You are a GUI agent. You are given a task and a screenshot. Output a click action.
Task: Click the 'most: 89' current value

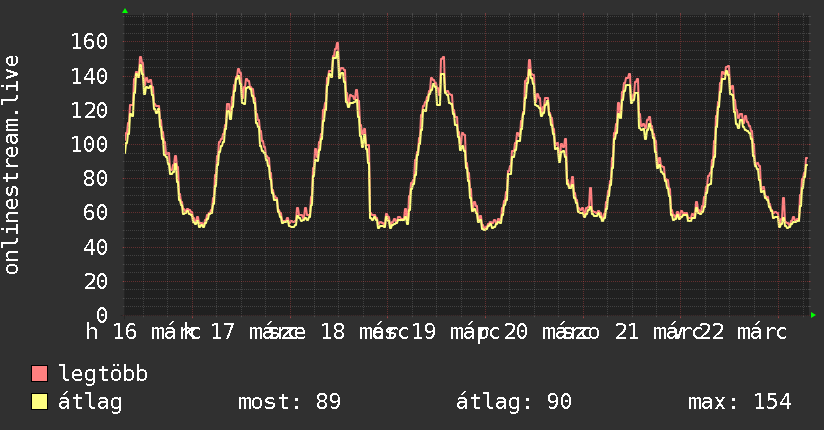(289, 402)
